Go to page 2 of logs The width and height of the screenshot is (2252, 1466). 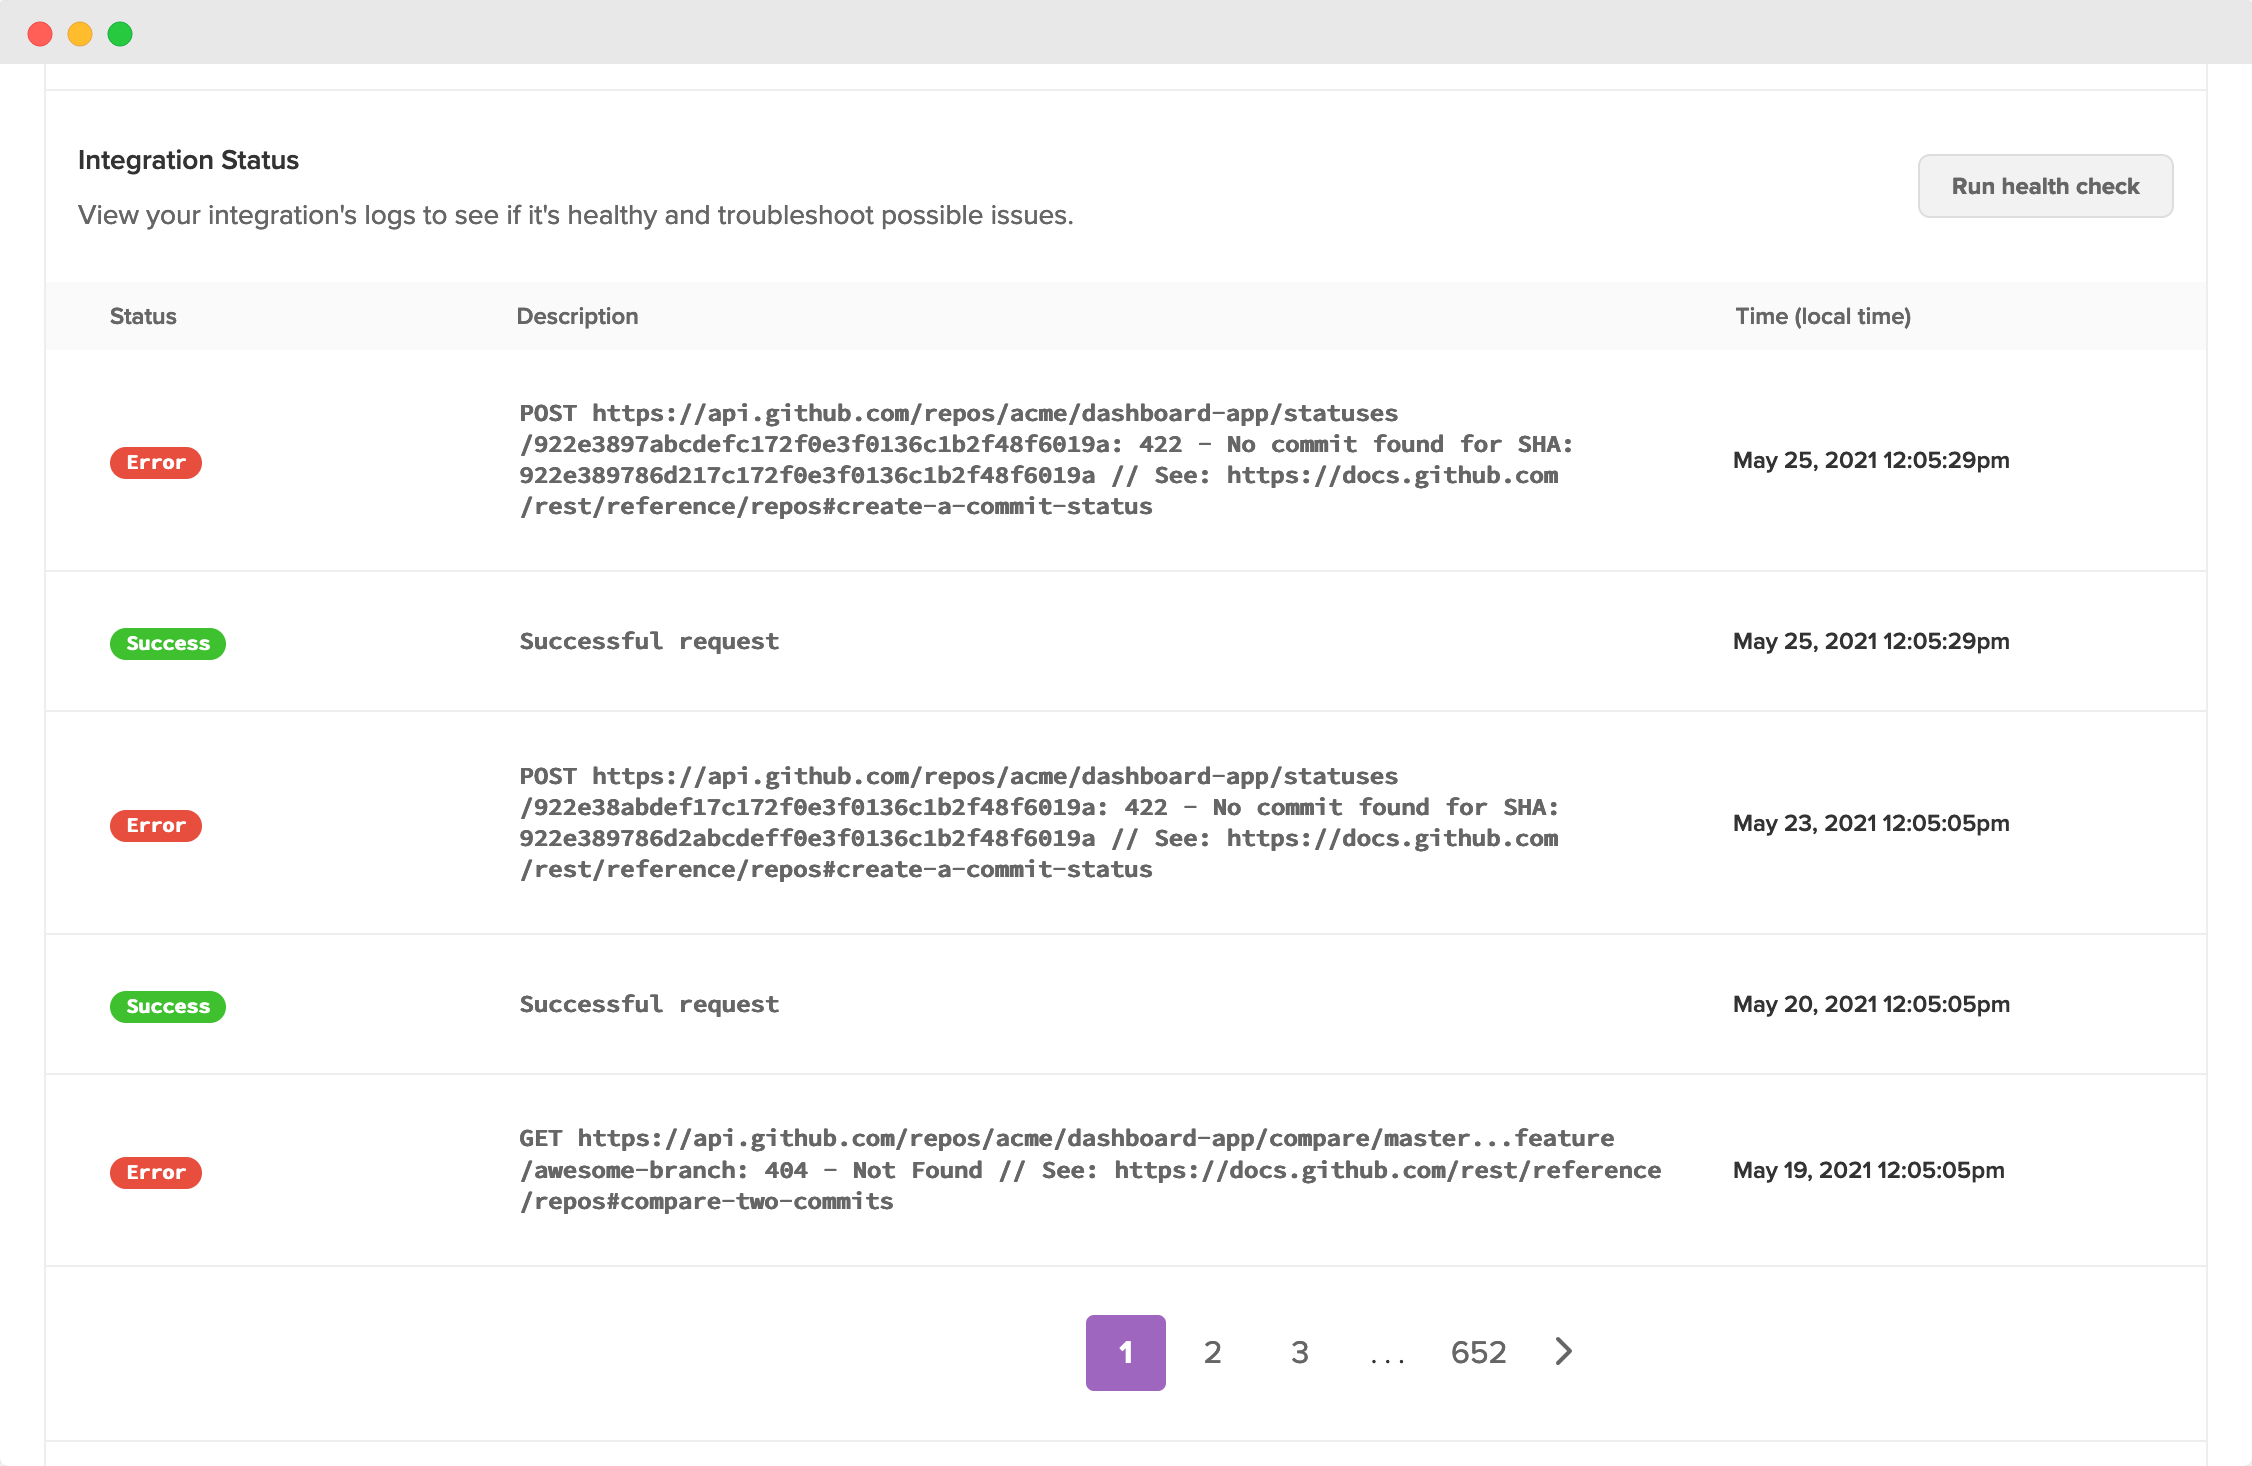pos(1212,1352)
